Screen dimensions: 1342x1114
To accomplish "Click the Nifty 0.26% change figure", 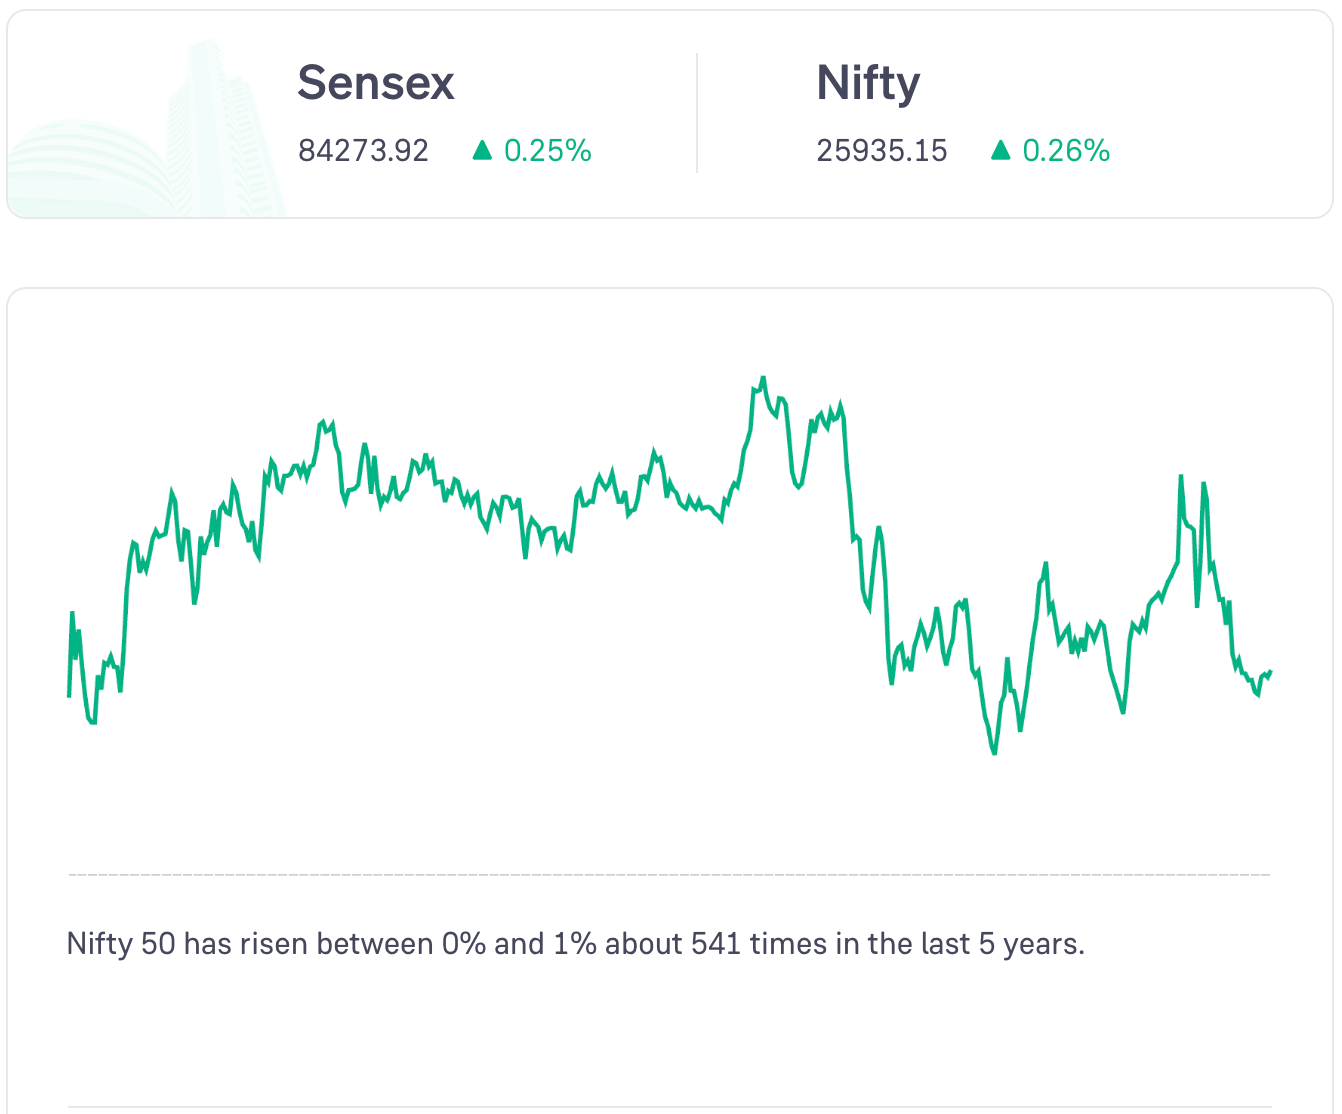I will pyautogui.click(x=1066, y=151).
